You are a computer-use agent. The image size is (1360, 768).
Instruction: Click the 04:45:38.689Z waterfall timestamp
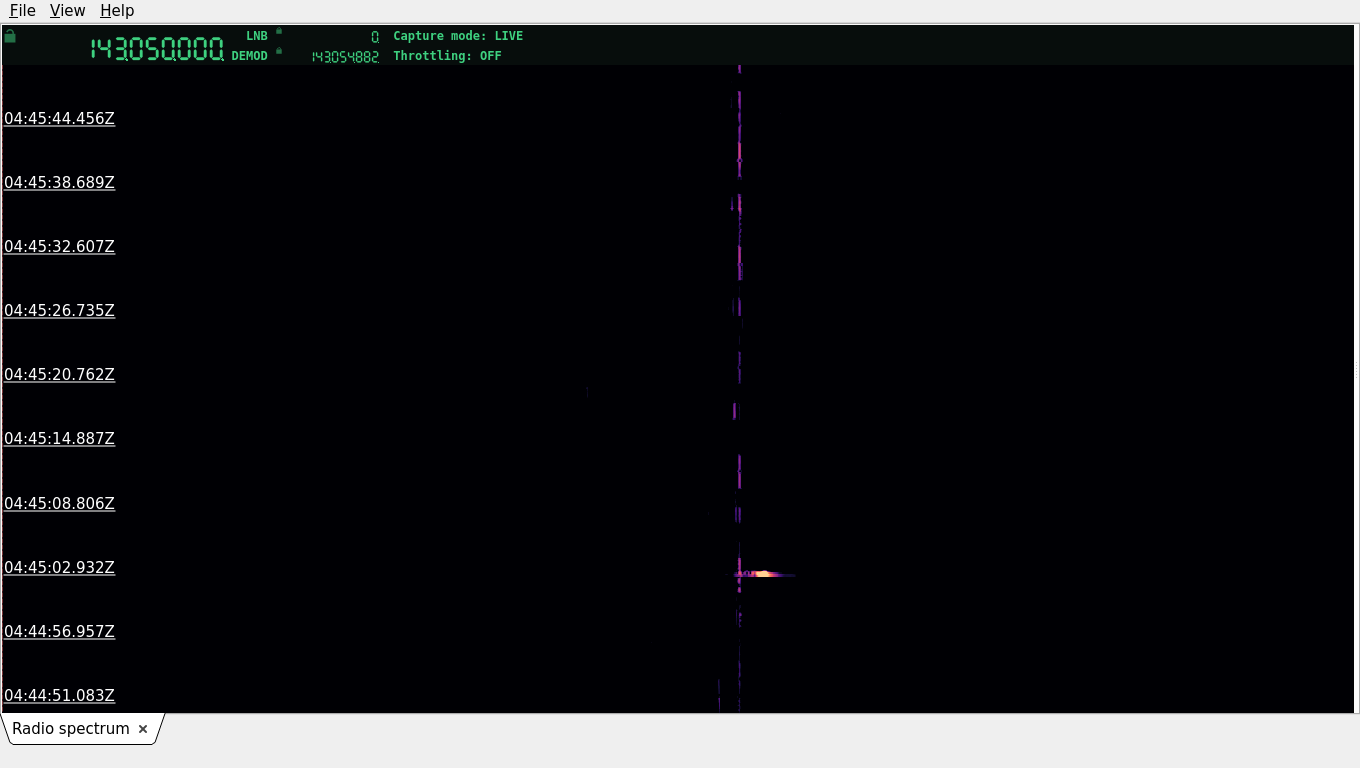coord(60,183)
